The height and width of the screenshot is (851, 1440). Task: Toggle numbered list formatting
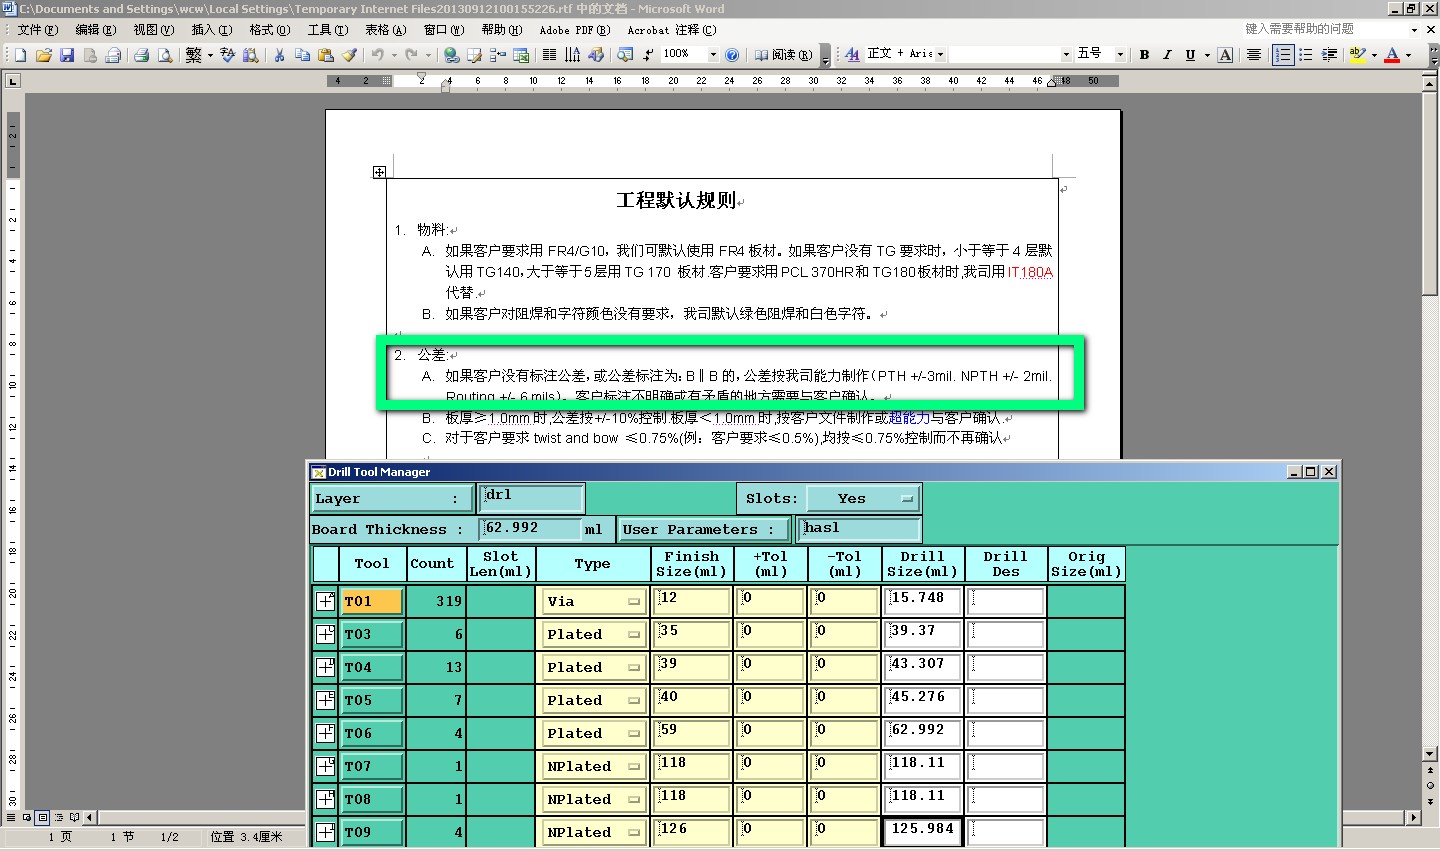pos(1283,55)
